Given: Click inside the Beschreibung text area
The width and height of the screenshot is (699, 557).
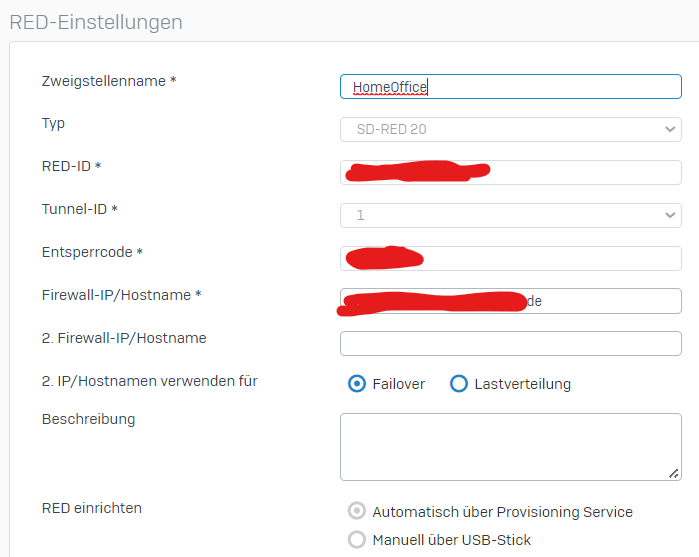Looking at the screenshot, I should tap(510, 447).
